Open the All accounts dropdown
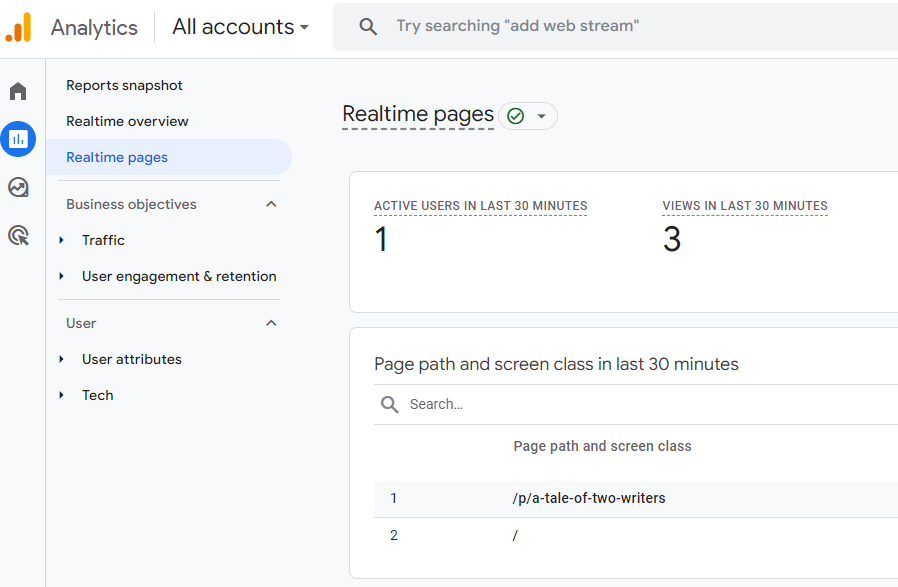This screenshot has width=898, height=587. 239,27
